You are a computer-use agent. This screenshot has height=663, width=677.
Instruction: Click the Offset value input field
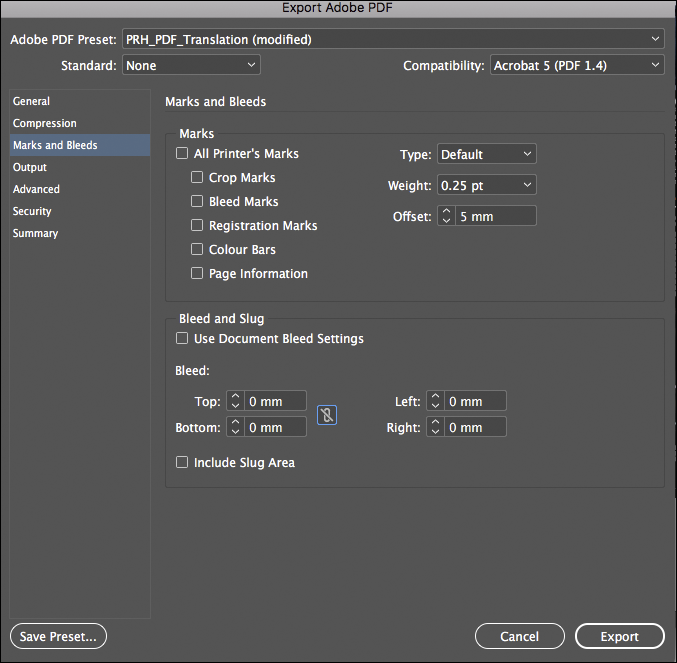tap(496, 216)
